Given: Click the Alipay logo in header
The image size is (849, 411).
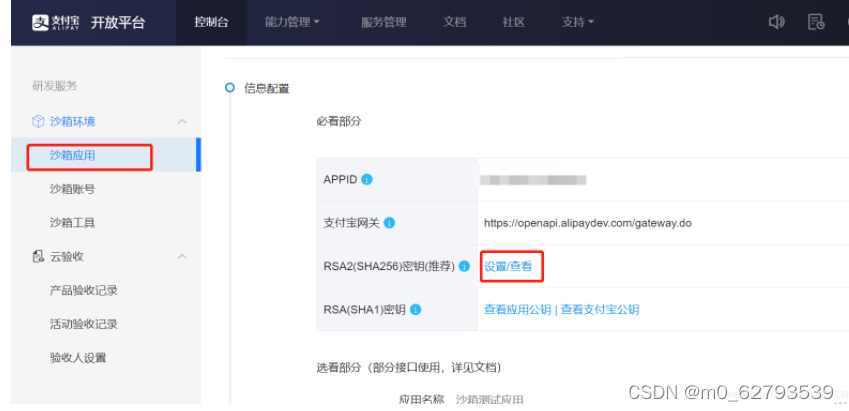Looking at the screenshot, I should [x=54, y=22].
